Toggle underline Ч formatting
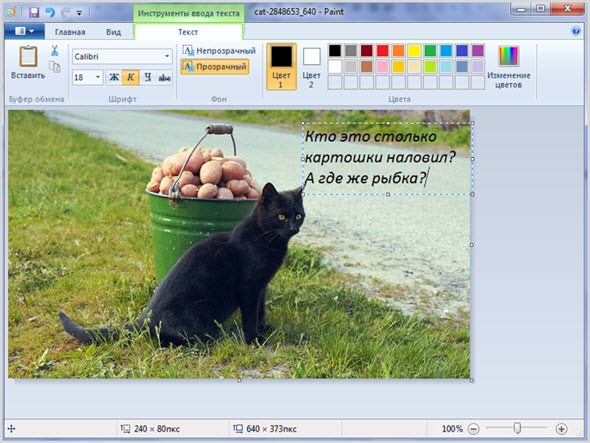Image resolution: width=590 pixels, height=443 pixels. pos(148,78)
